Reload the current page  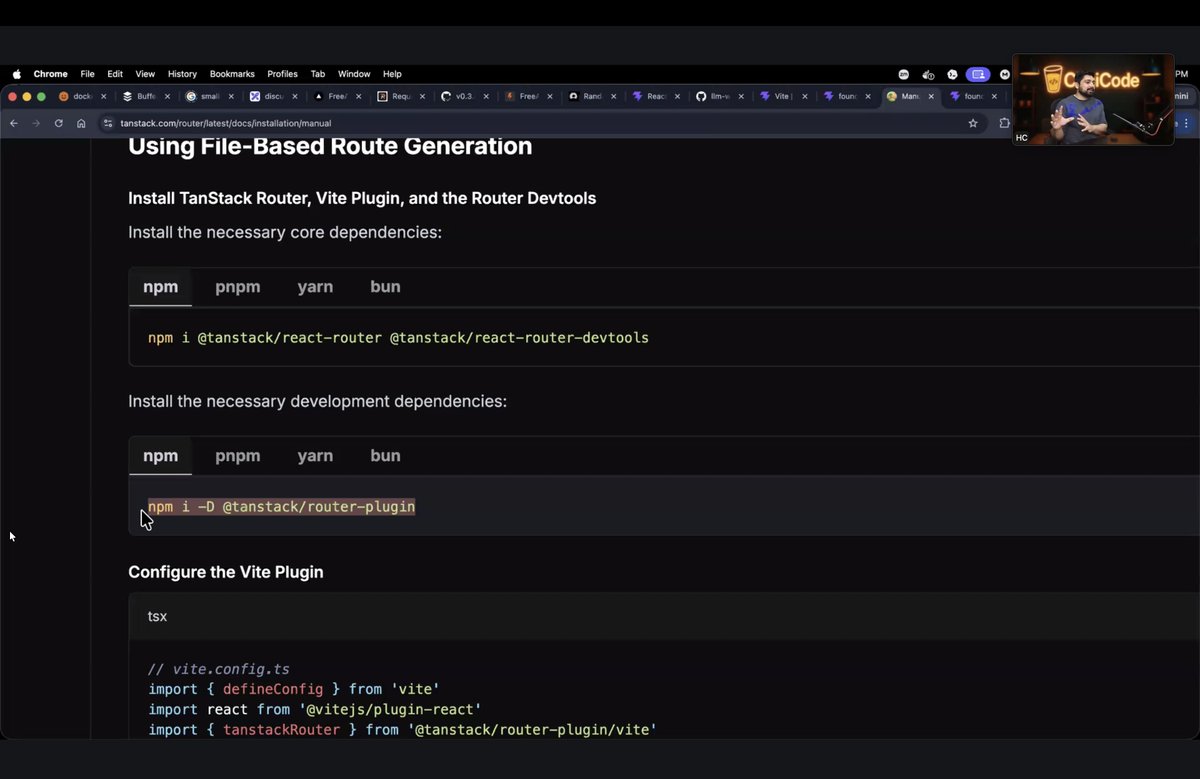(58, 123)
